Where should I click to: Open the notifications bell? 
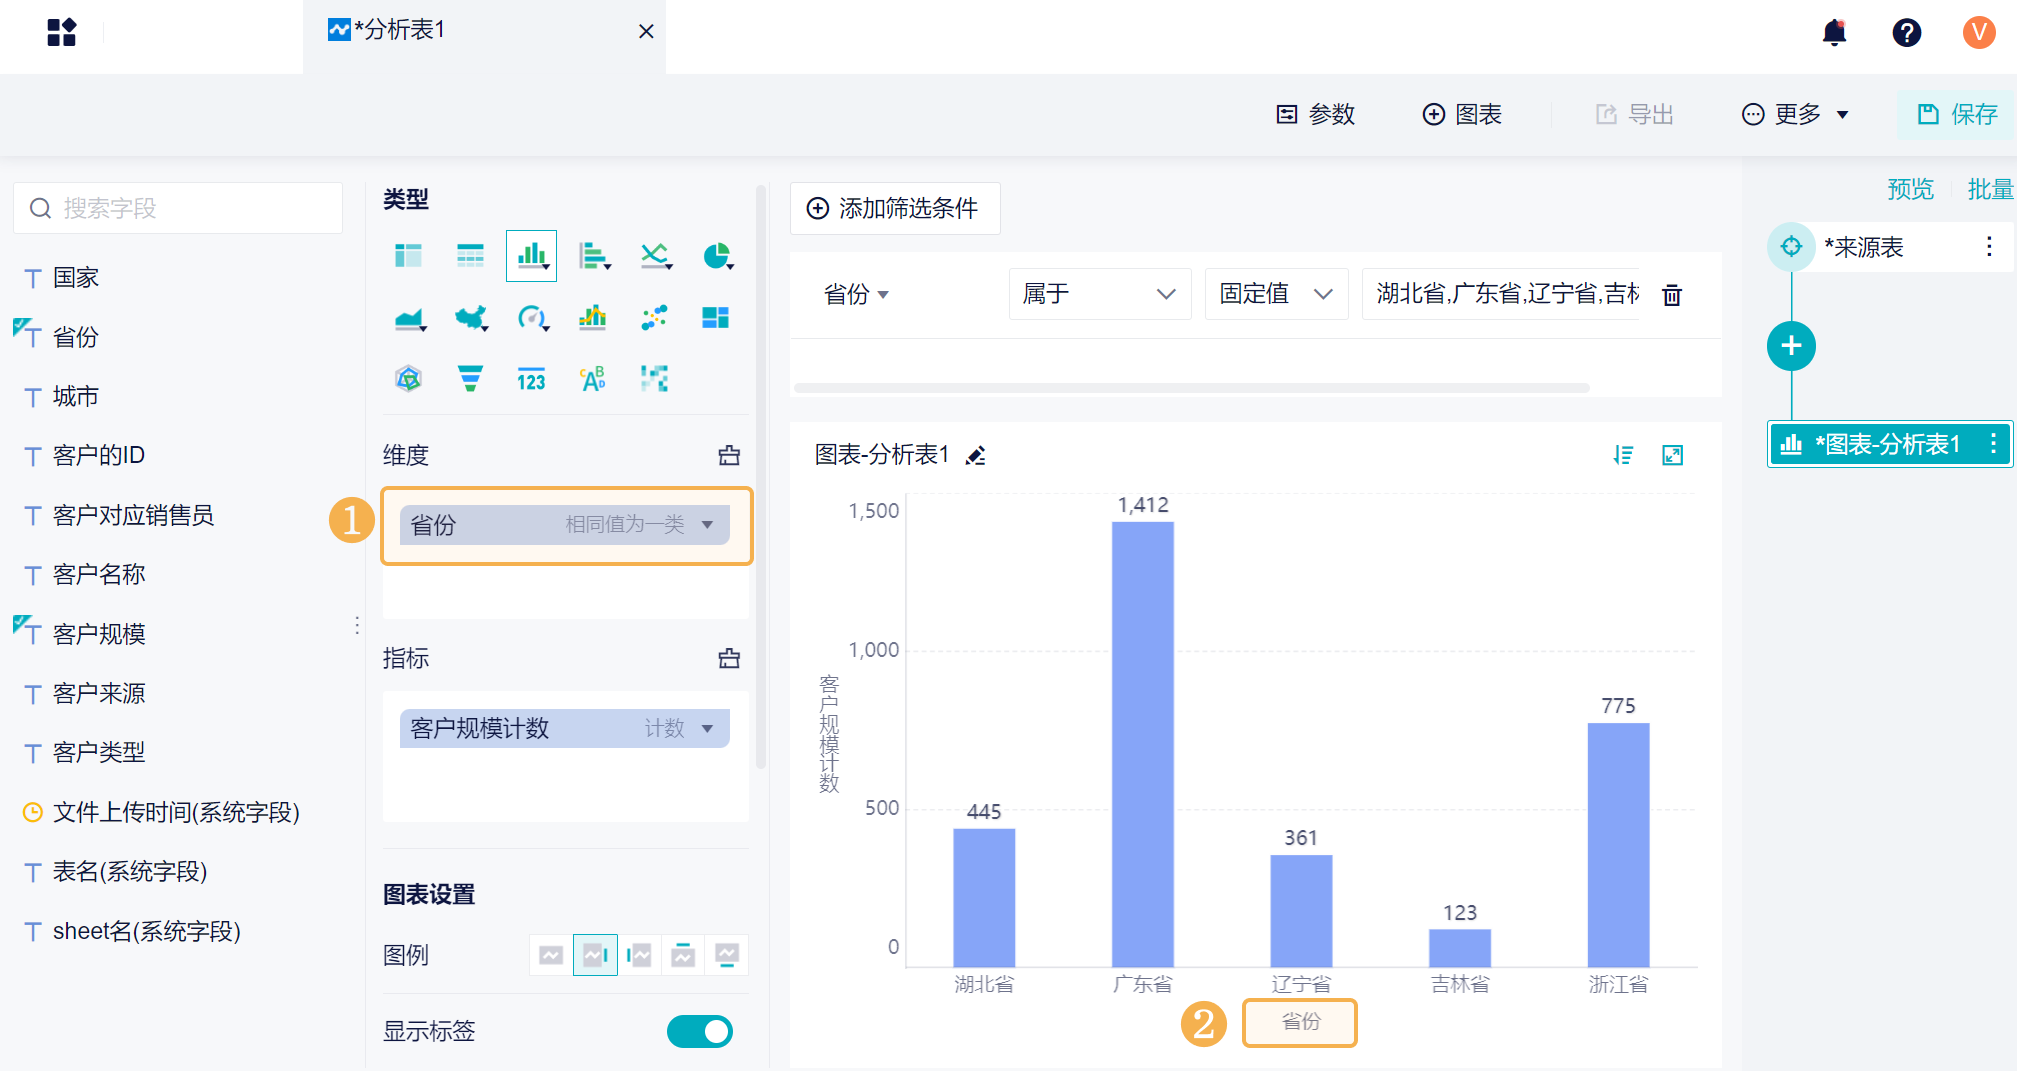pos(1834,33)
